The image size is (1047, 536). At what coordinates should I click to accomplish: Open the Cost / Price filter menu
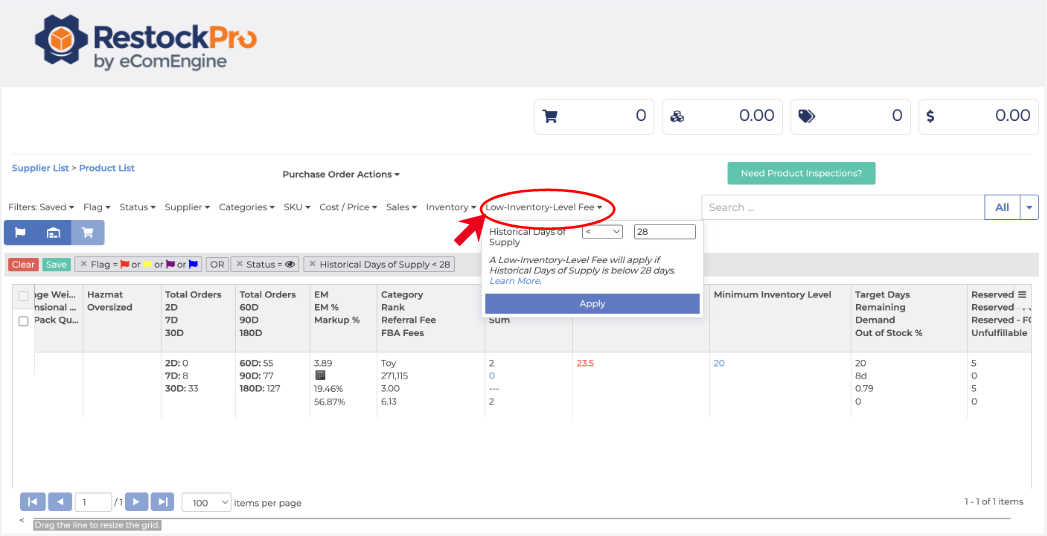(348, 207)
